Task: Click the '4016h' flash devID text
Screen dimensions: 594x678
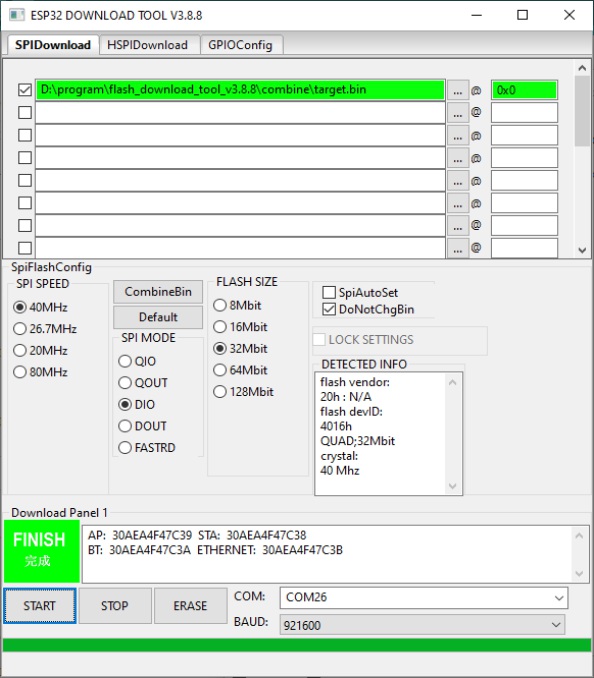Action: click(336, 426)
